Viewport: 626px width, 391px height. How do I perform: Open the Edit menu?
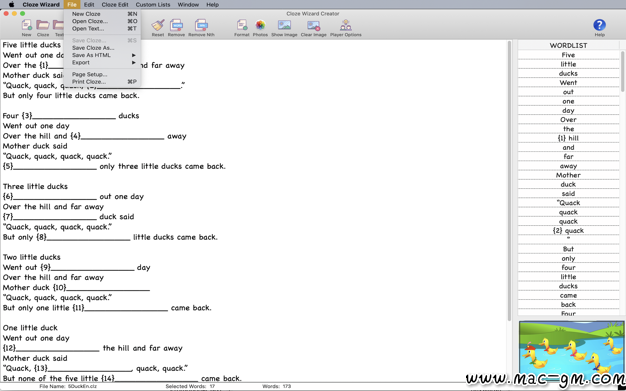pyautogui.click(x=89, y=4)
